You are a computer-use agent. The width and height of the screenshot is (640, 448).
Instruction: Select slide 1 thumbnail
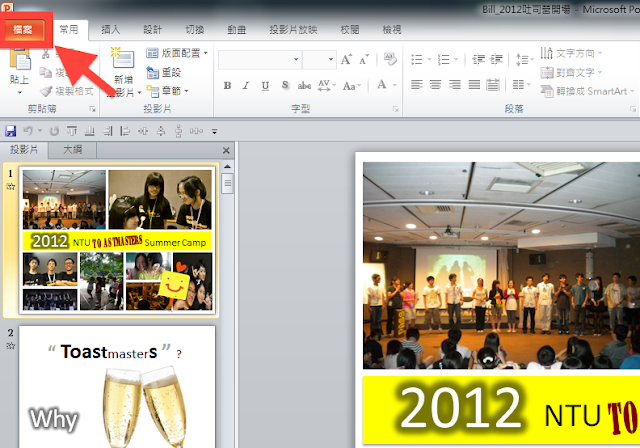pyautogui.click(x=117, y=240)
